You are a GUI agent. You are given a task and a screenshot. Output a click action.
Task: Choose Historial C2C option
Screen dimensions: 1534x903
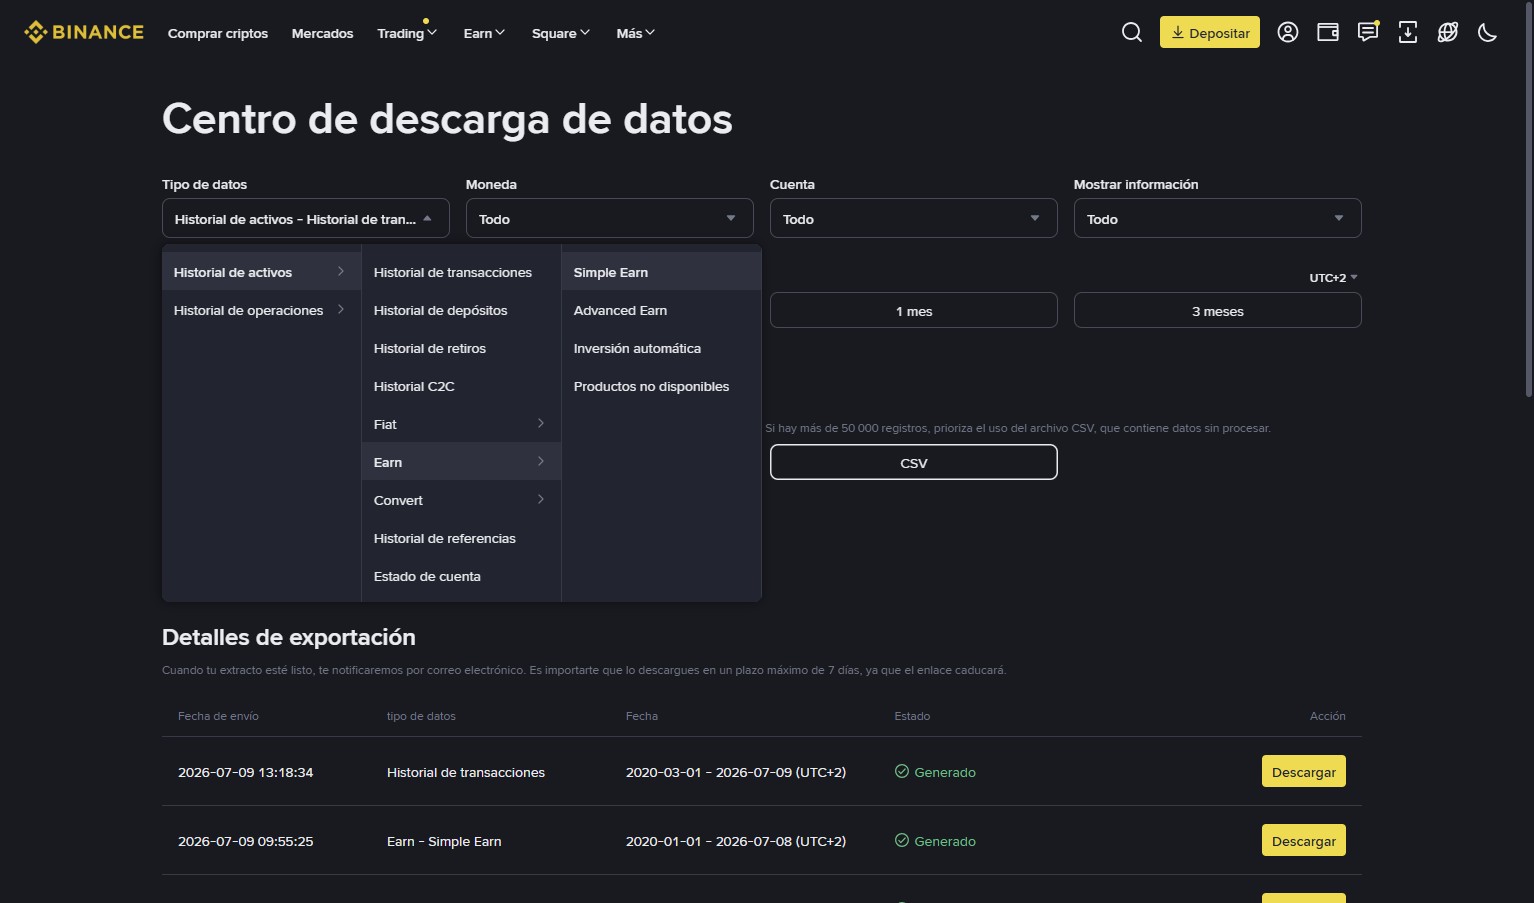(461, 386)
